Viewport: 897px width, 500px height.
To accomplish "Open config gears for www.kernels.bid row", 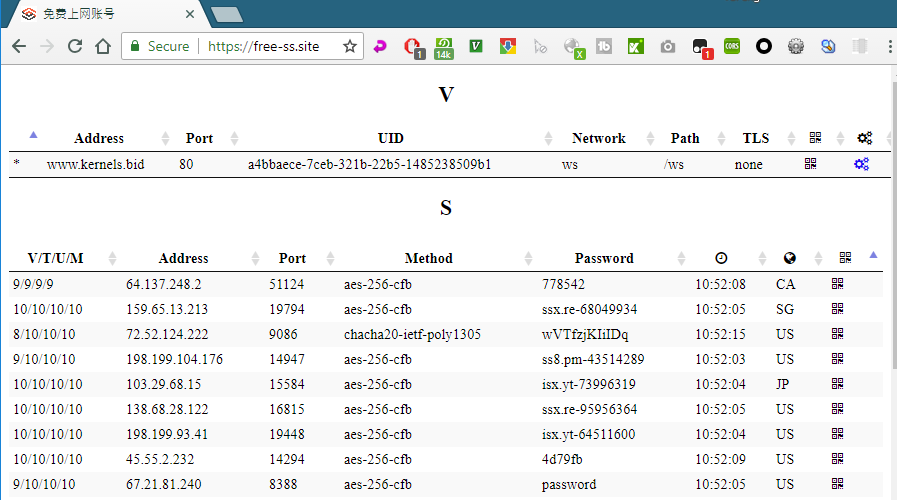I will (x=862, y=164).
